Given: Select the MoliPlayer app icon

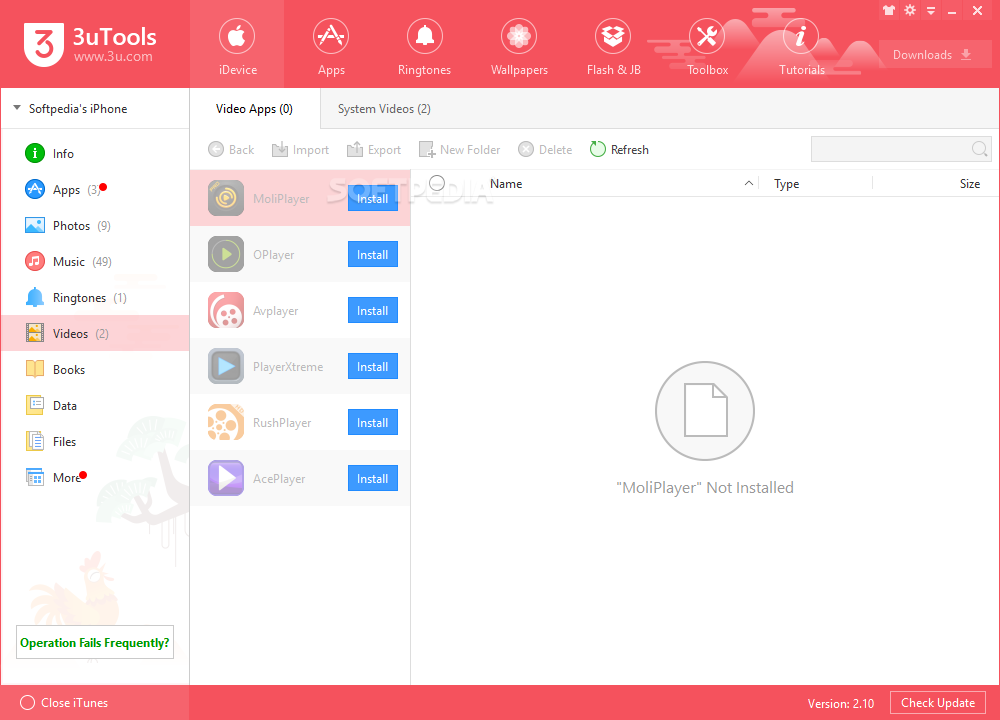Looking at the screenshot, I should click(x=226, y=198).
